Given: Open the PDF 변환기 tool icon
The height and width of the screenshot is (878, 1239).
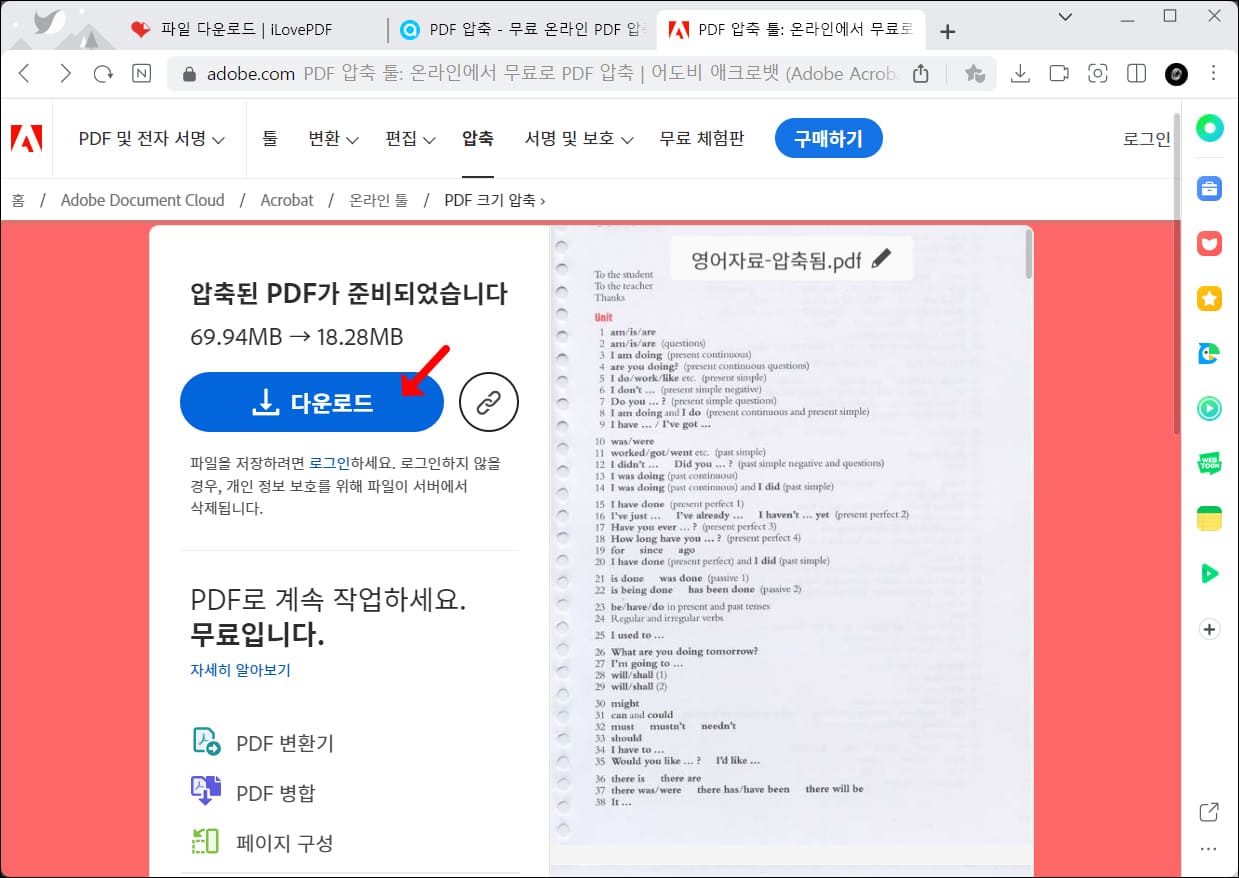Looking at the screenshot, I should tap(204, 742).
